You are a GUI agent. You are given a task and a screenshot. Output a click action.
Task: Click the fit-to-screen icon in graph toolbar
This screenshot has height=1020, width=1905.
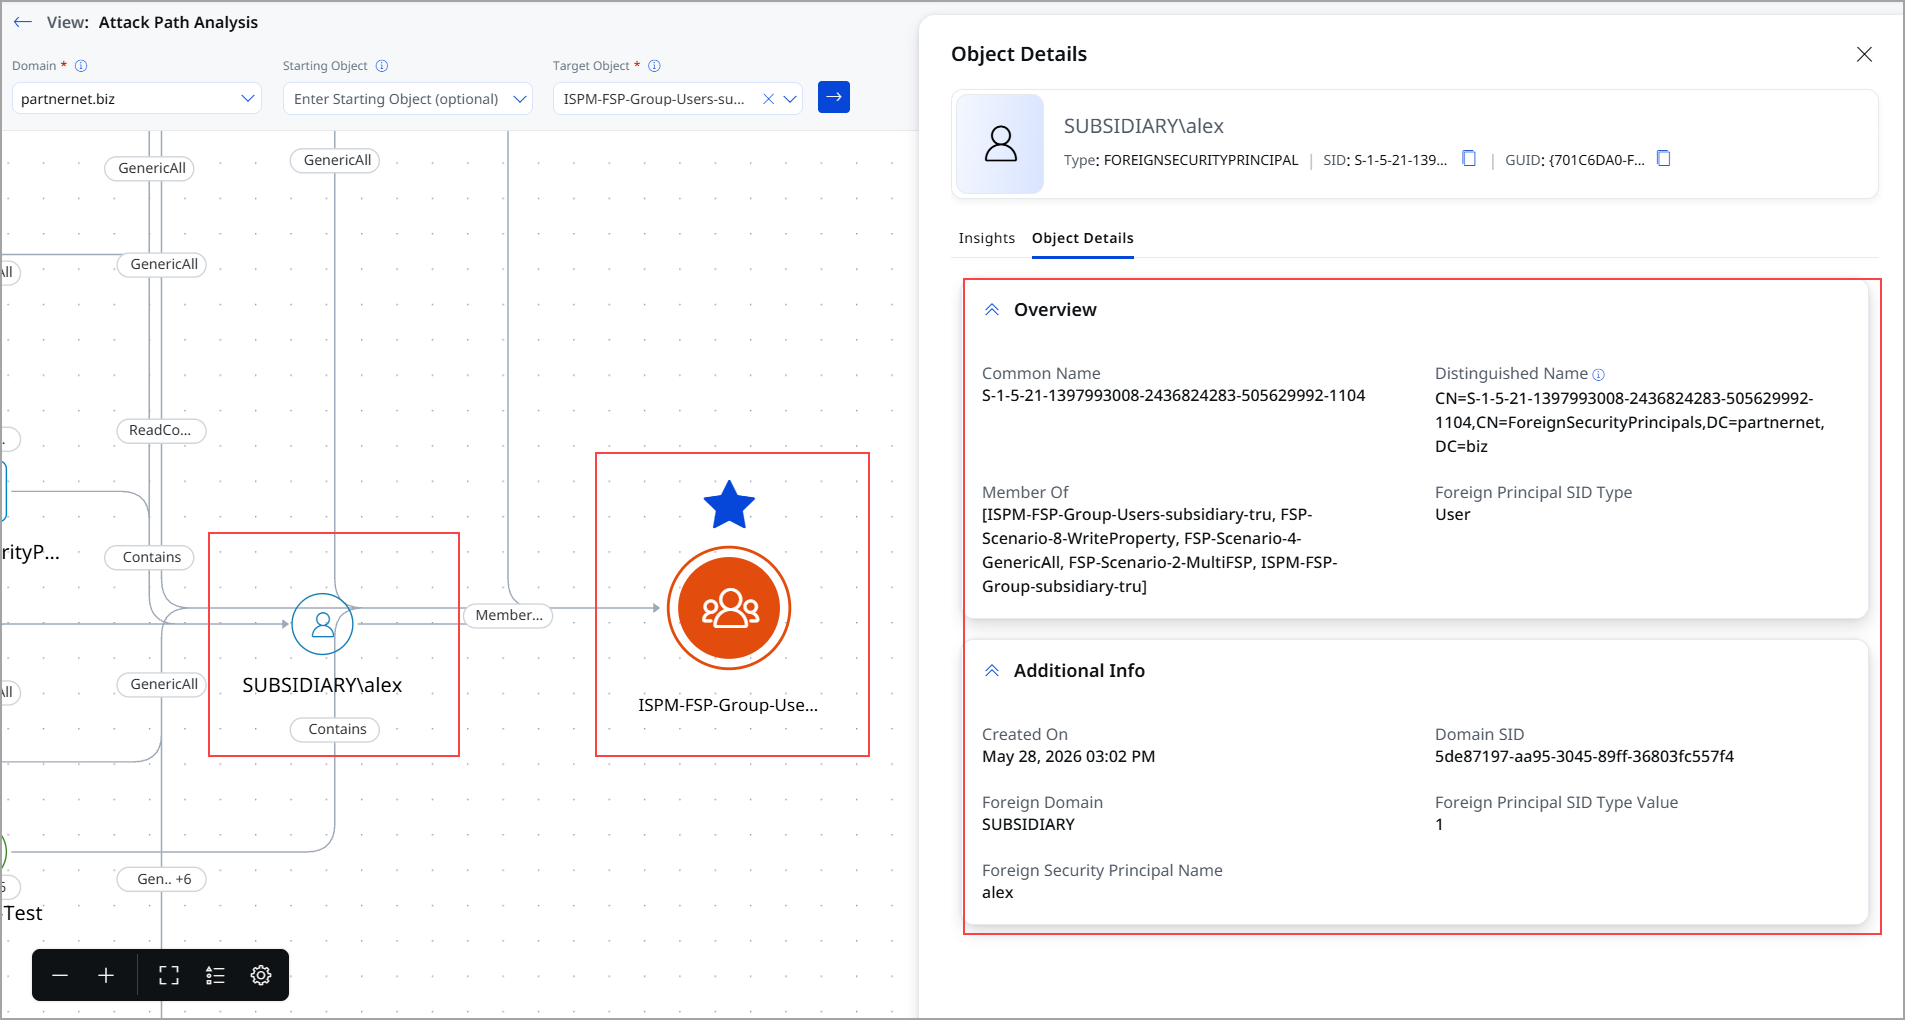(x=169, y=975)
